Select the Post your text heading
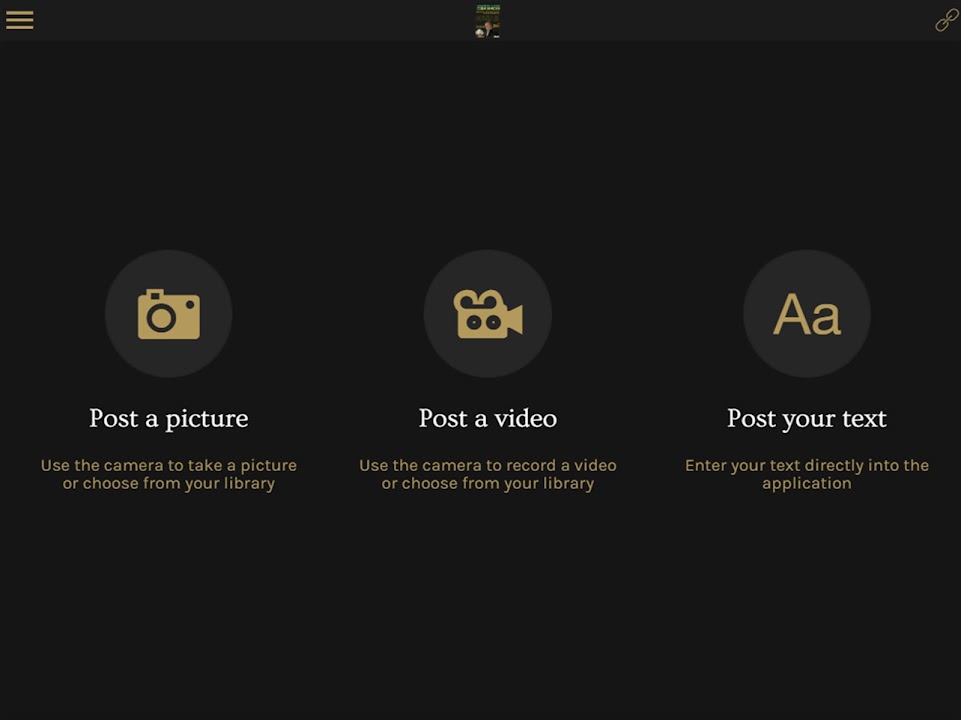The height and width of the screenshot is (720, 961). pyautogui.click(x=807, y=418)
